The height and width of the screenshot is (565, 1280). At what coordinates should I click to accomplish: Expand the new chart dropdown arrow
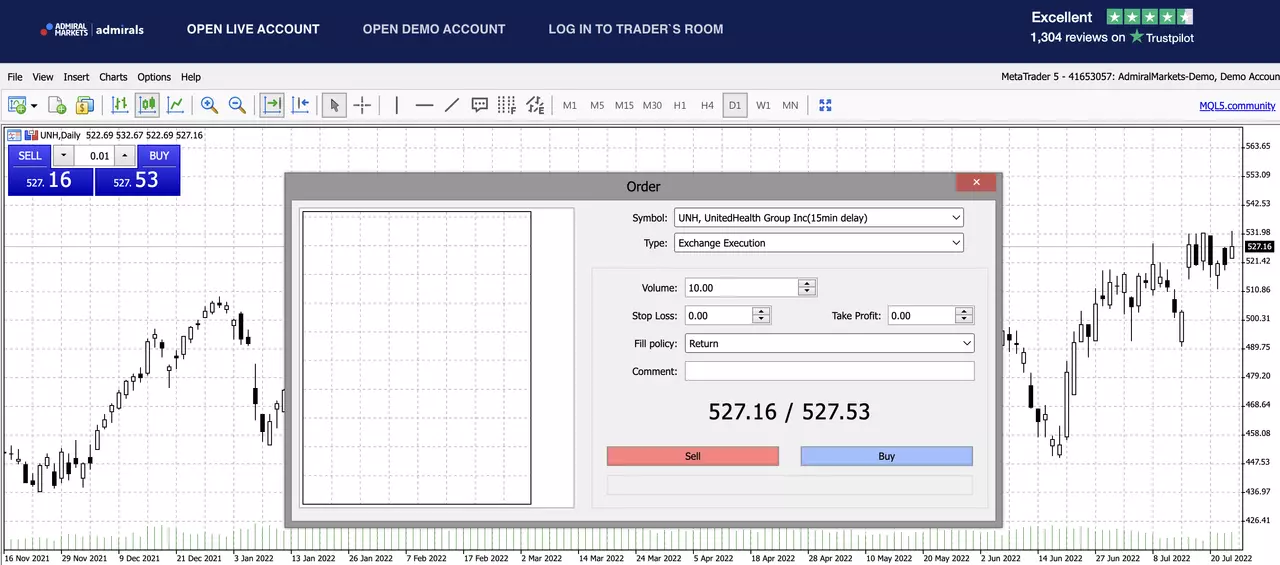[34, 105]
